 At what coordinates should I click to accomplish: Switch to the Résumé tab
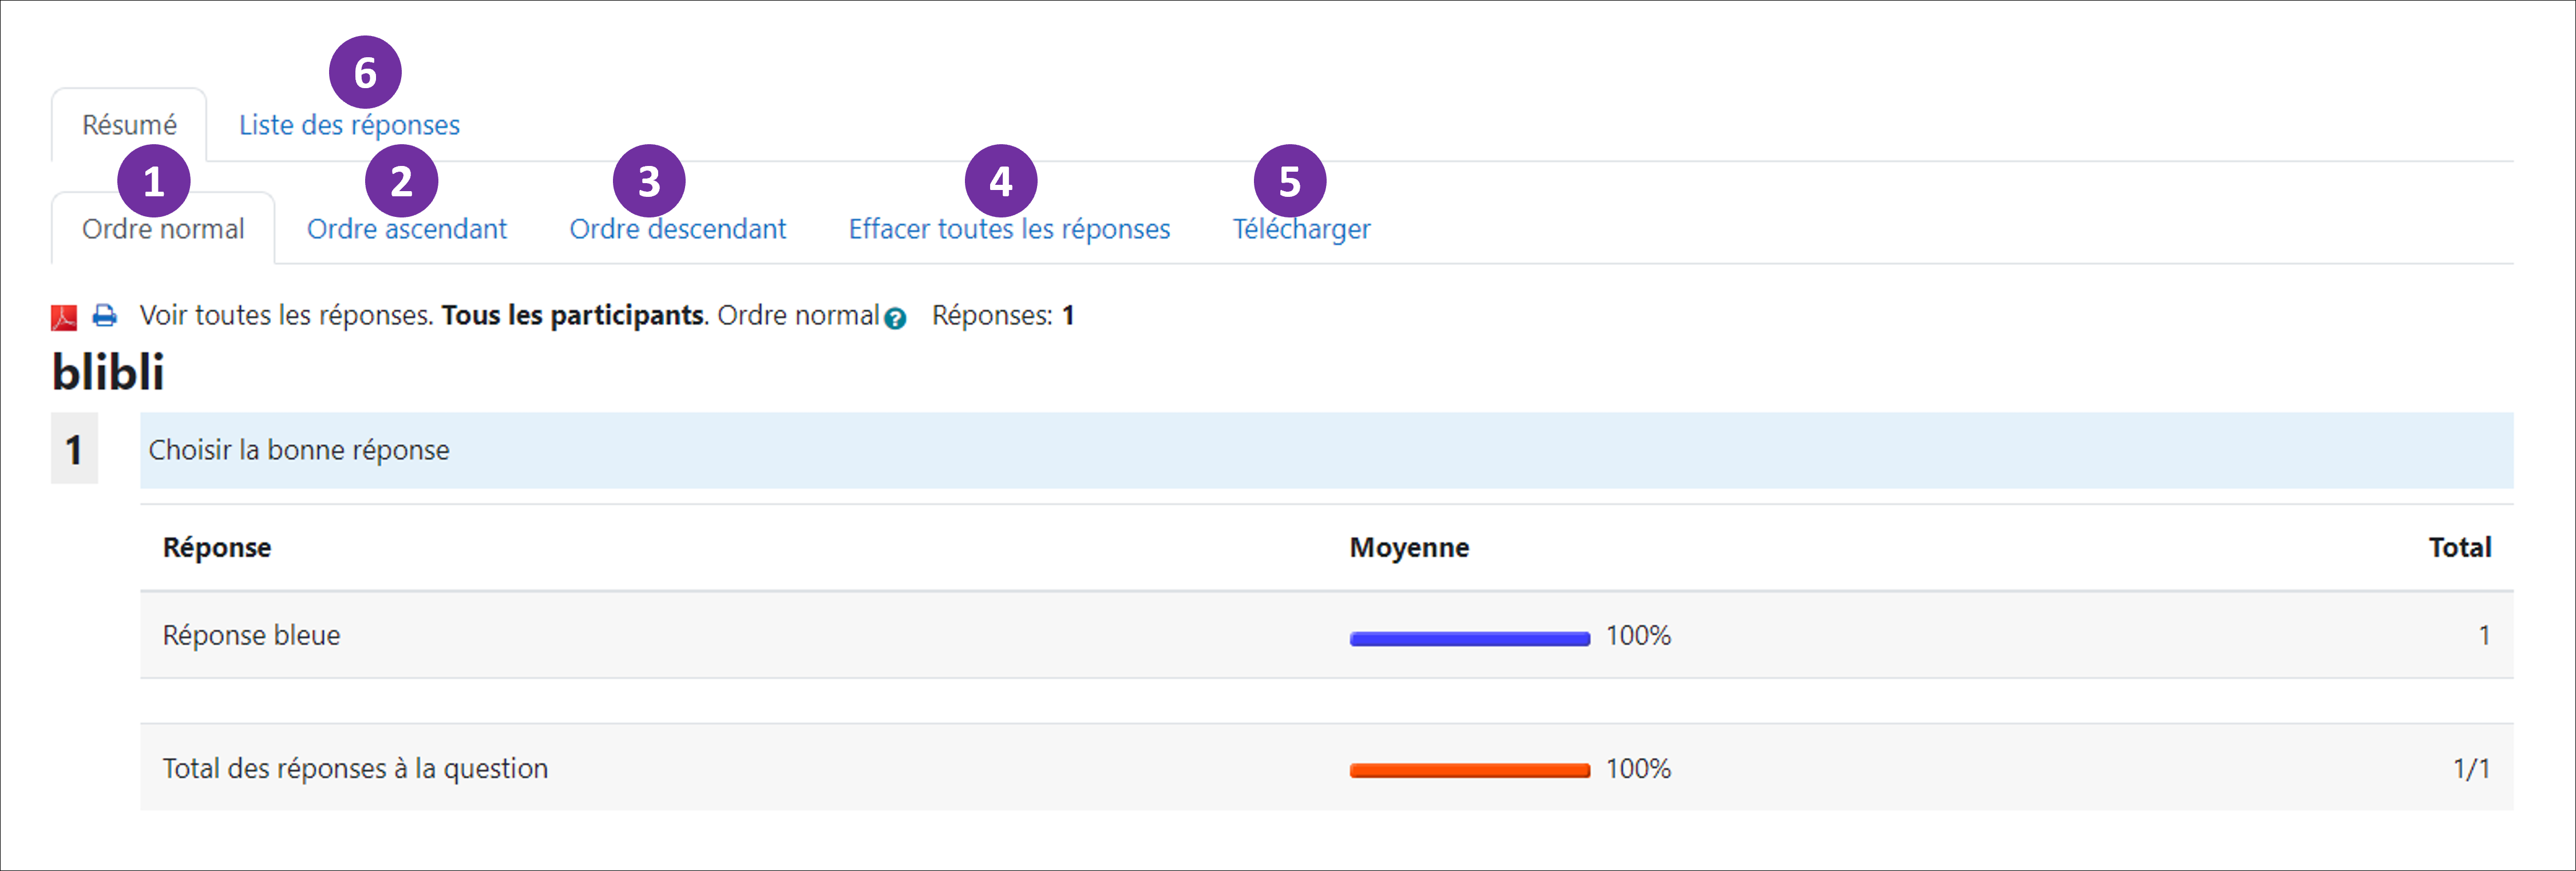click(x=129, y=126)
